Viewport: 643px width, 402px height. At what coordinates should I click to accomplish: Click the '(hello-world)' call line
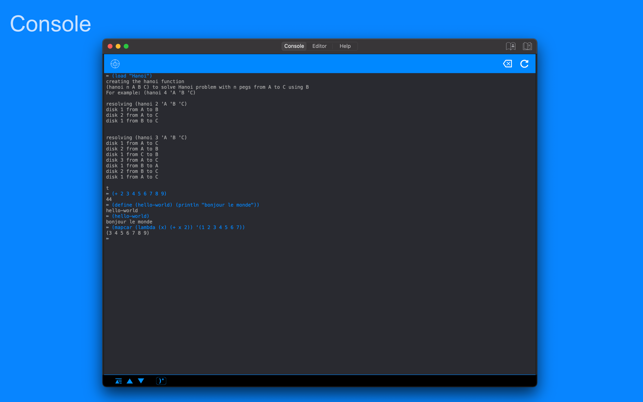130,216
